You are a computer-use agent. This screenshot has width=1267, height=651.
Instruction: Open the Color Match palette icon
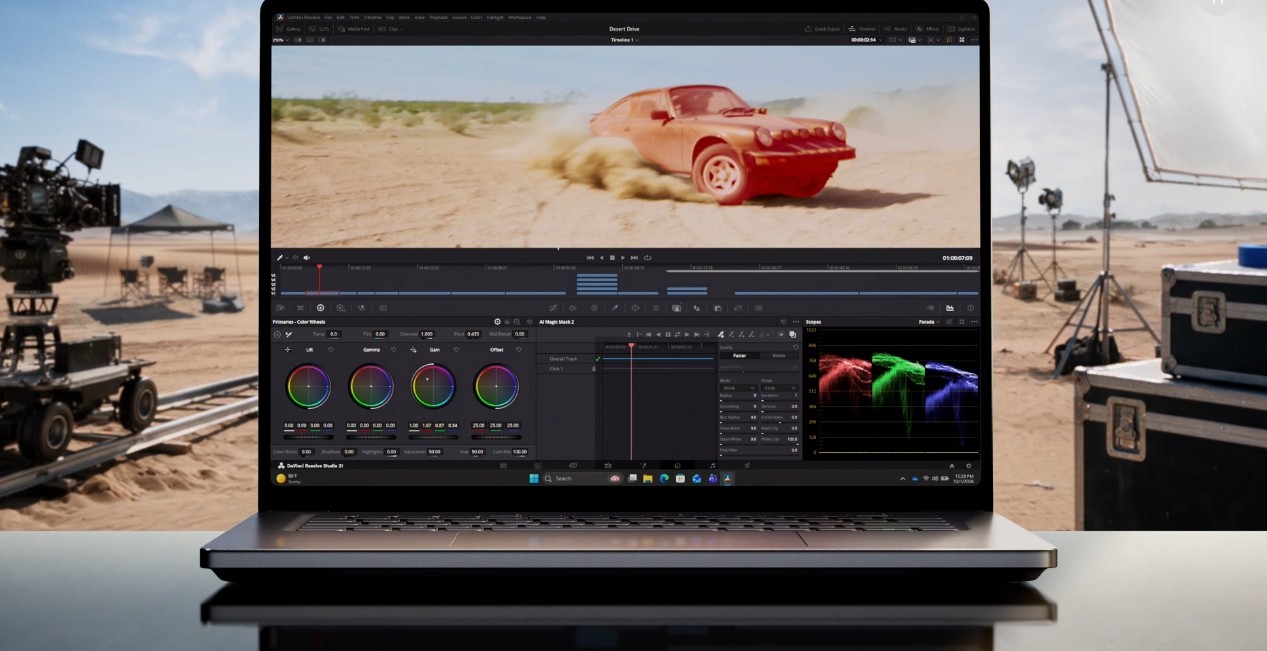[x=300, y=308]
